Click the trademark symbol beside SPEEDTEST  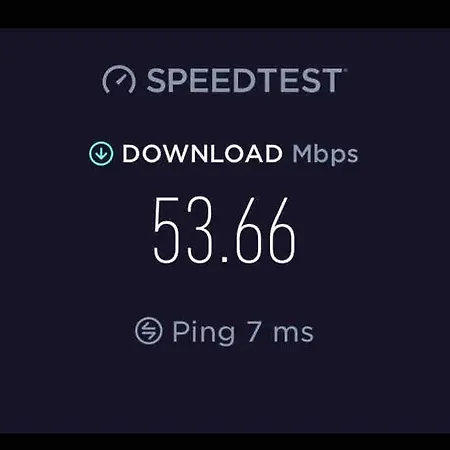[345, 70]
